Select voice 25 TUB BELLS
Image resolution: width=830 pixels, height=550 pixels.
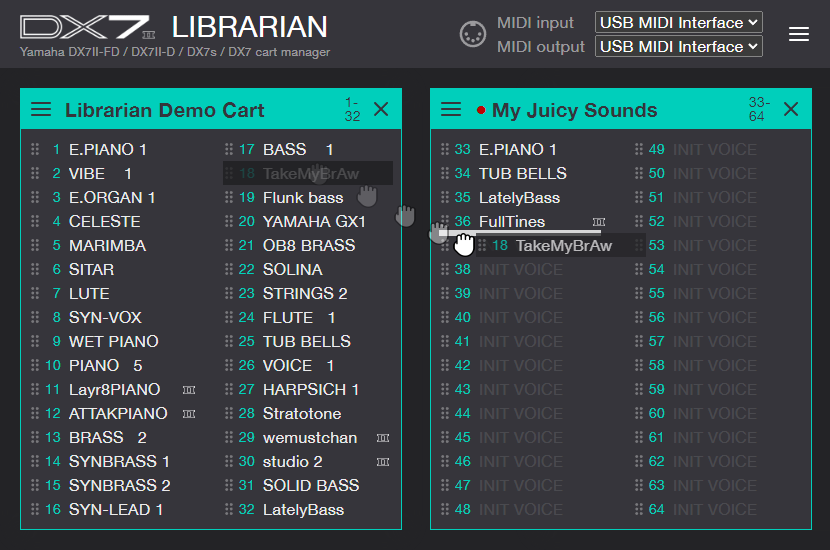307,341
